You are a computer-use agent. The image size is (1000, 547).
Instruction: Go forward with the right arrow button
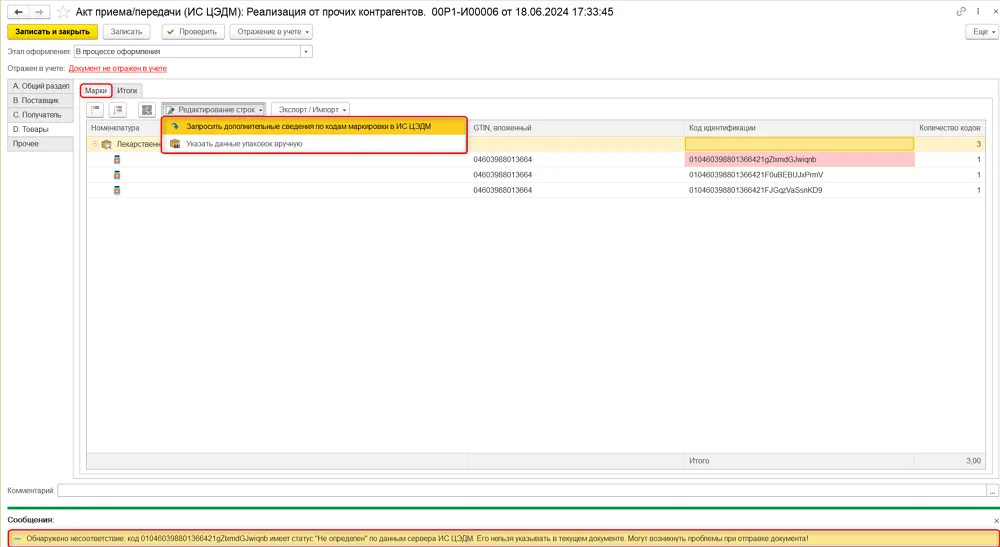(x=39, y=12)
